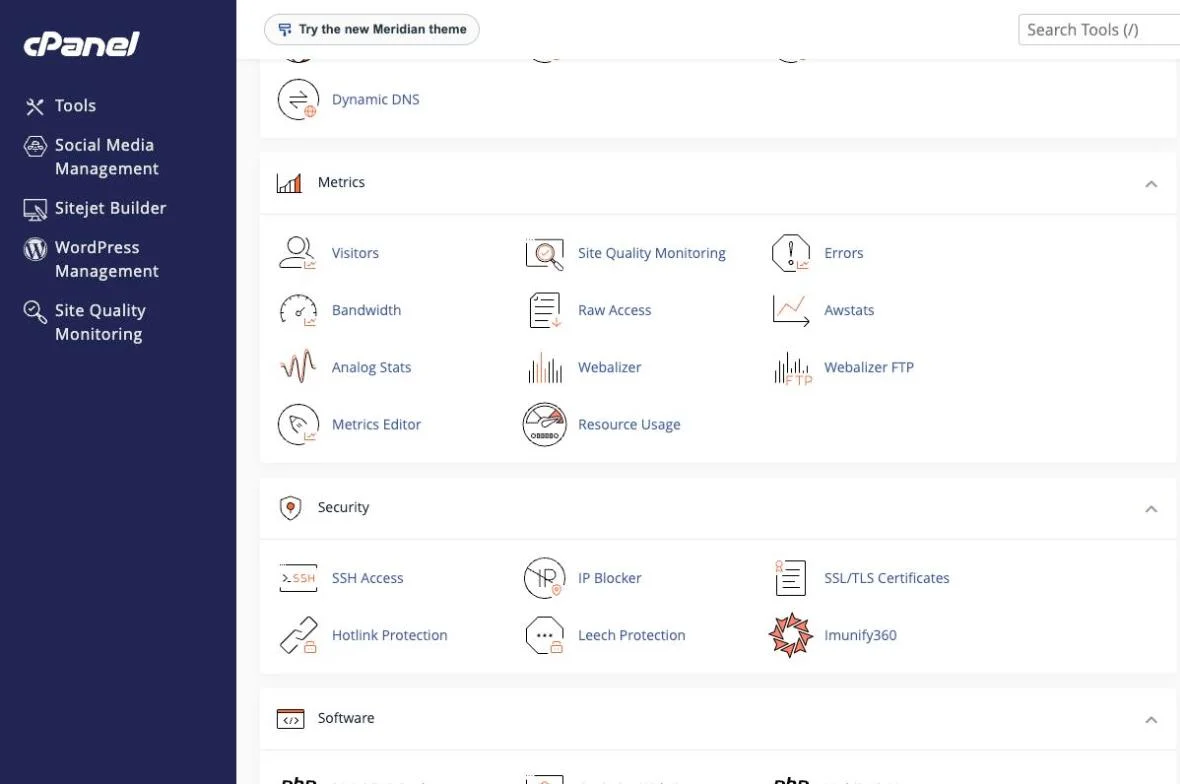Click the Tools wrench icon in sidebar
Image resolution: width=1180 pixels, height=784 pixels.
(35, 106)
